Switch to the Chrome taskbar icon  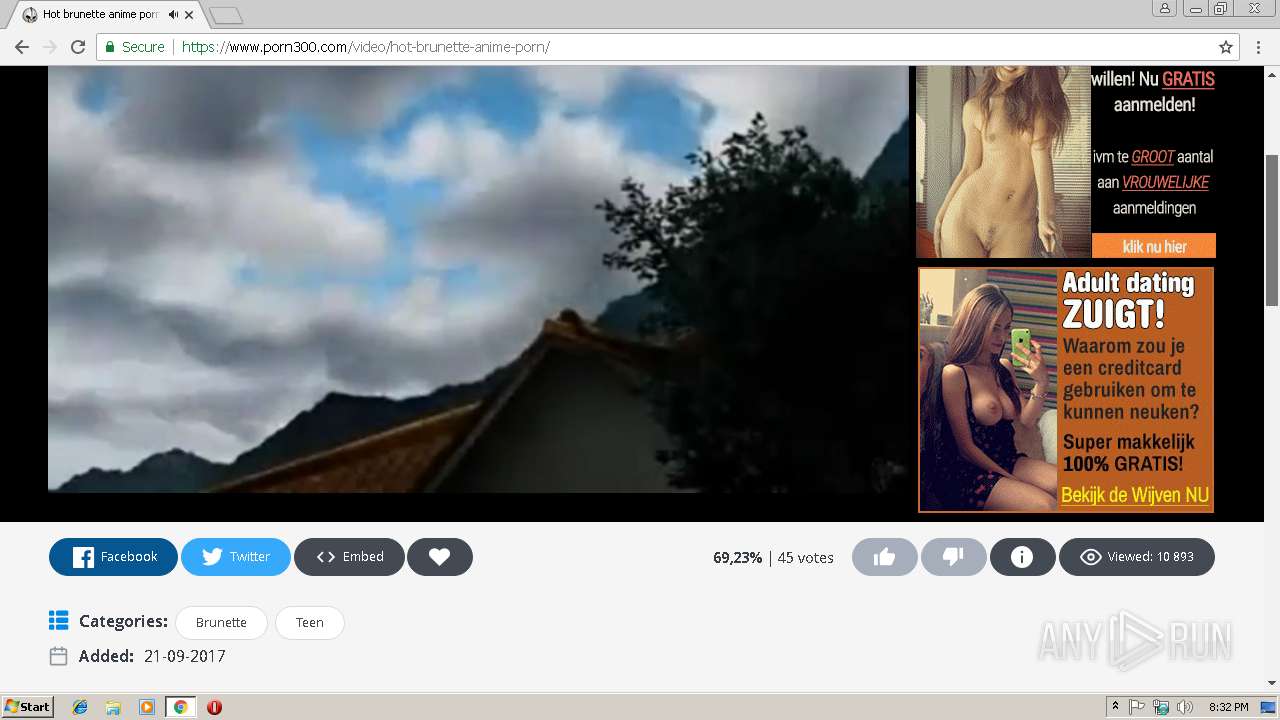point(180,707)
